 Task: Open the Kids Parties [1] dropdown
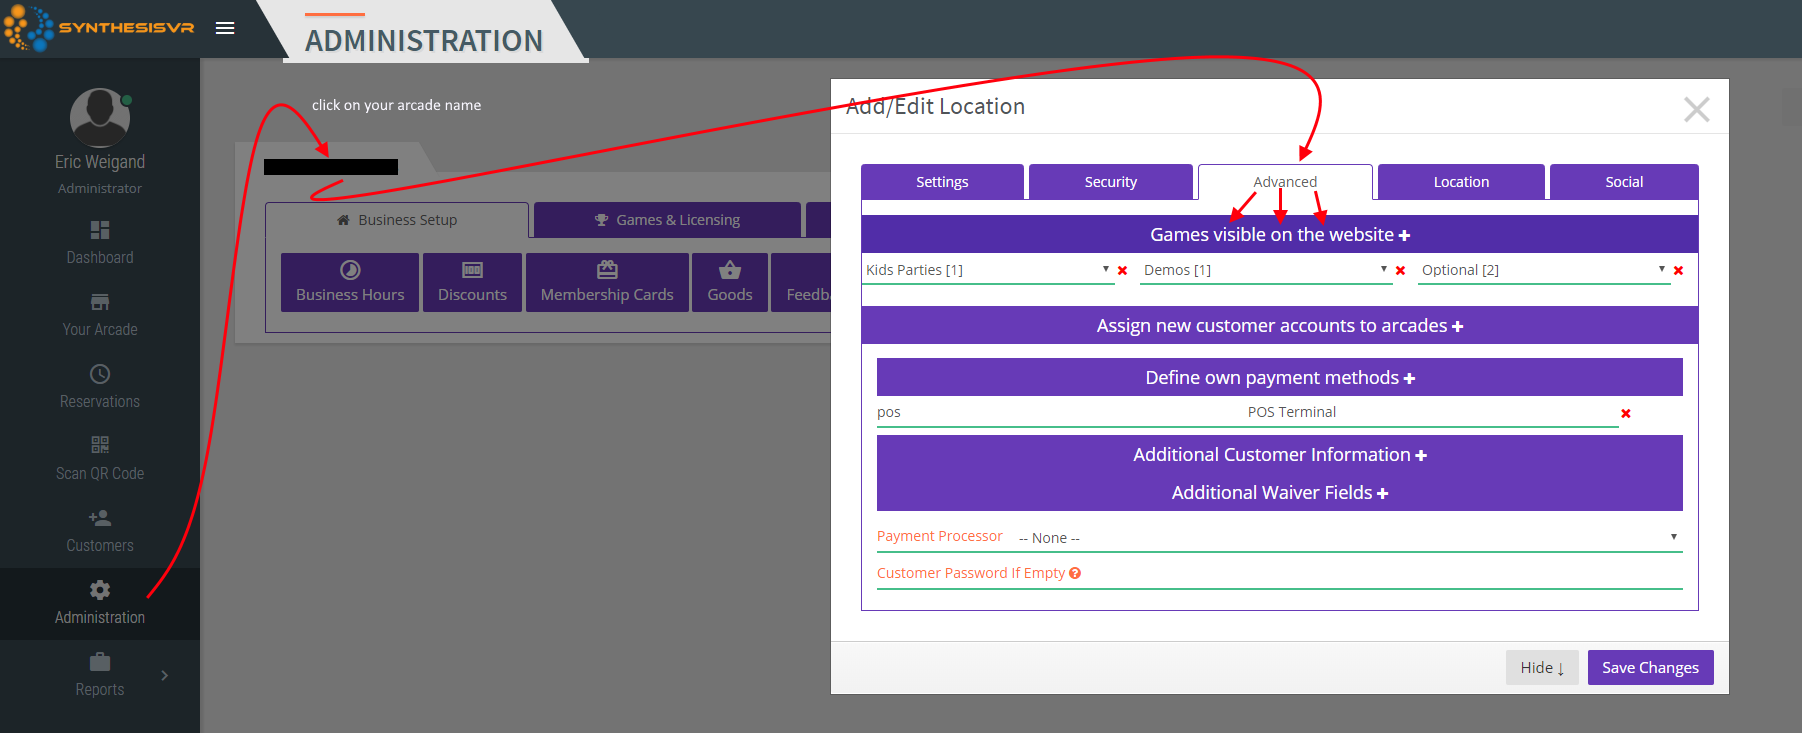click(988, 270)
